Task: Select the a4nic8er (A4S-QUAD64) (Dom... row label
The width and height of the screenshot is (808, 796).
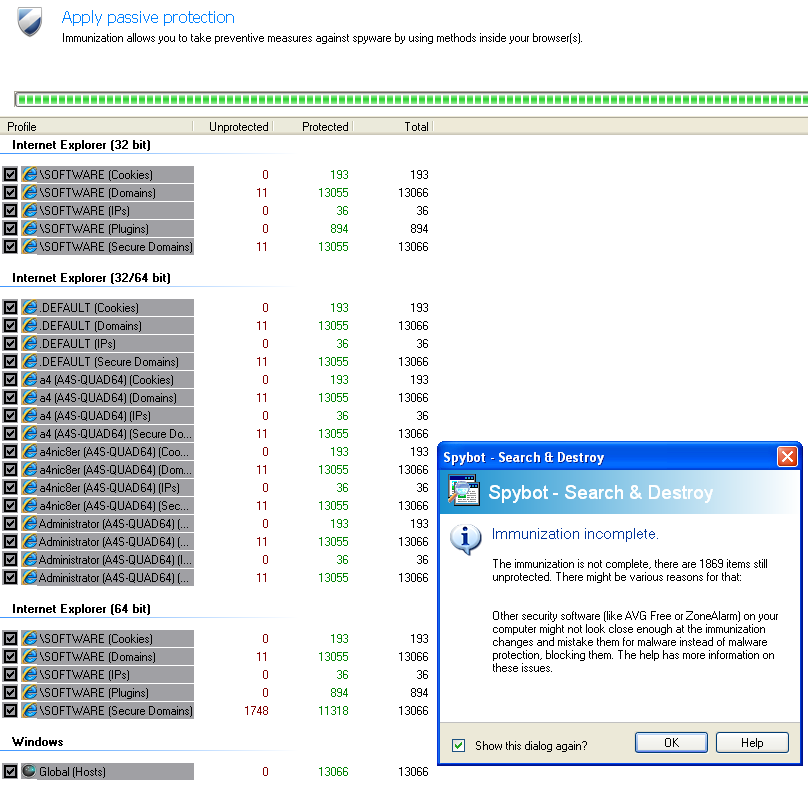Action: tap(115, 470)
